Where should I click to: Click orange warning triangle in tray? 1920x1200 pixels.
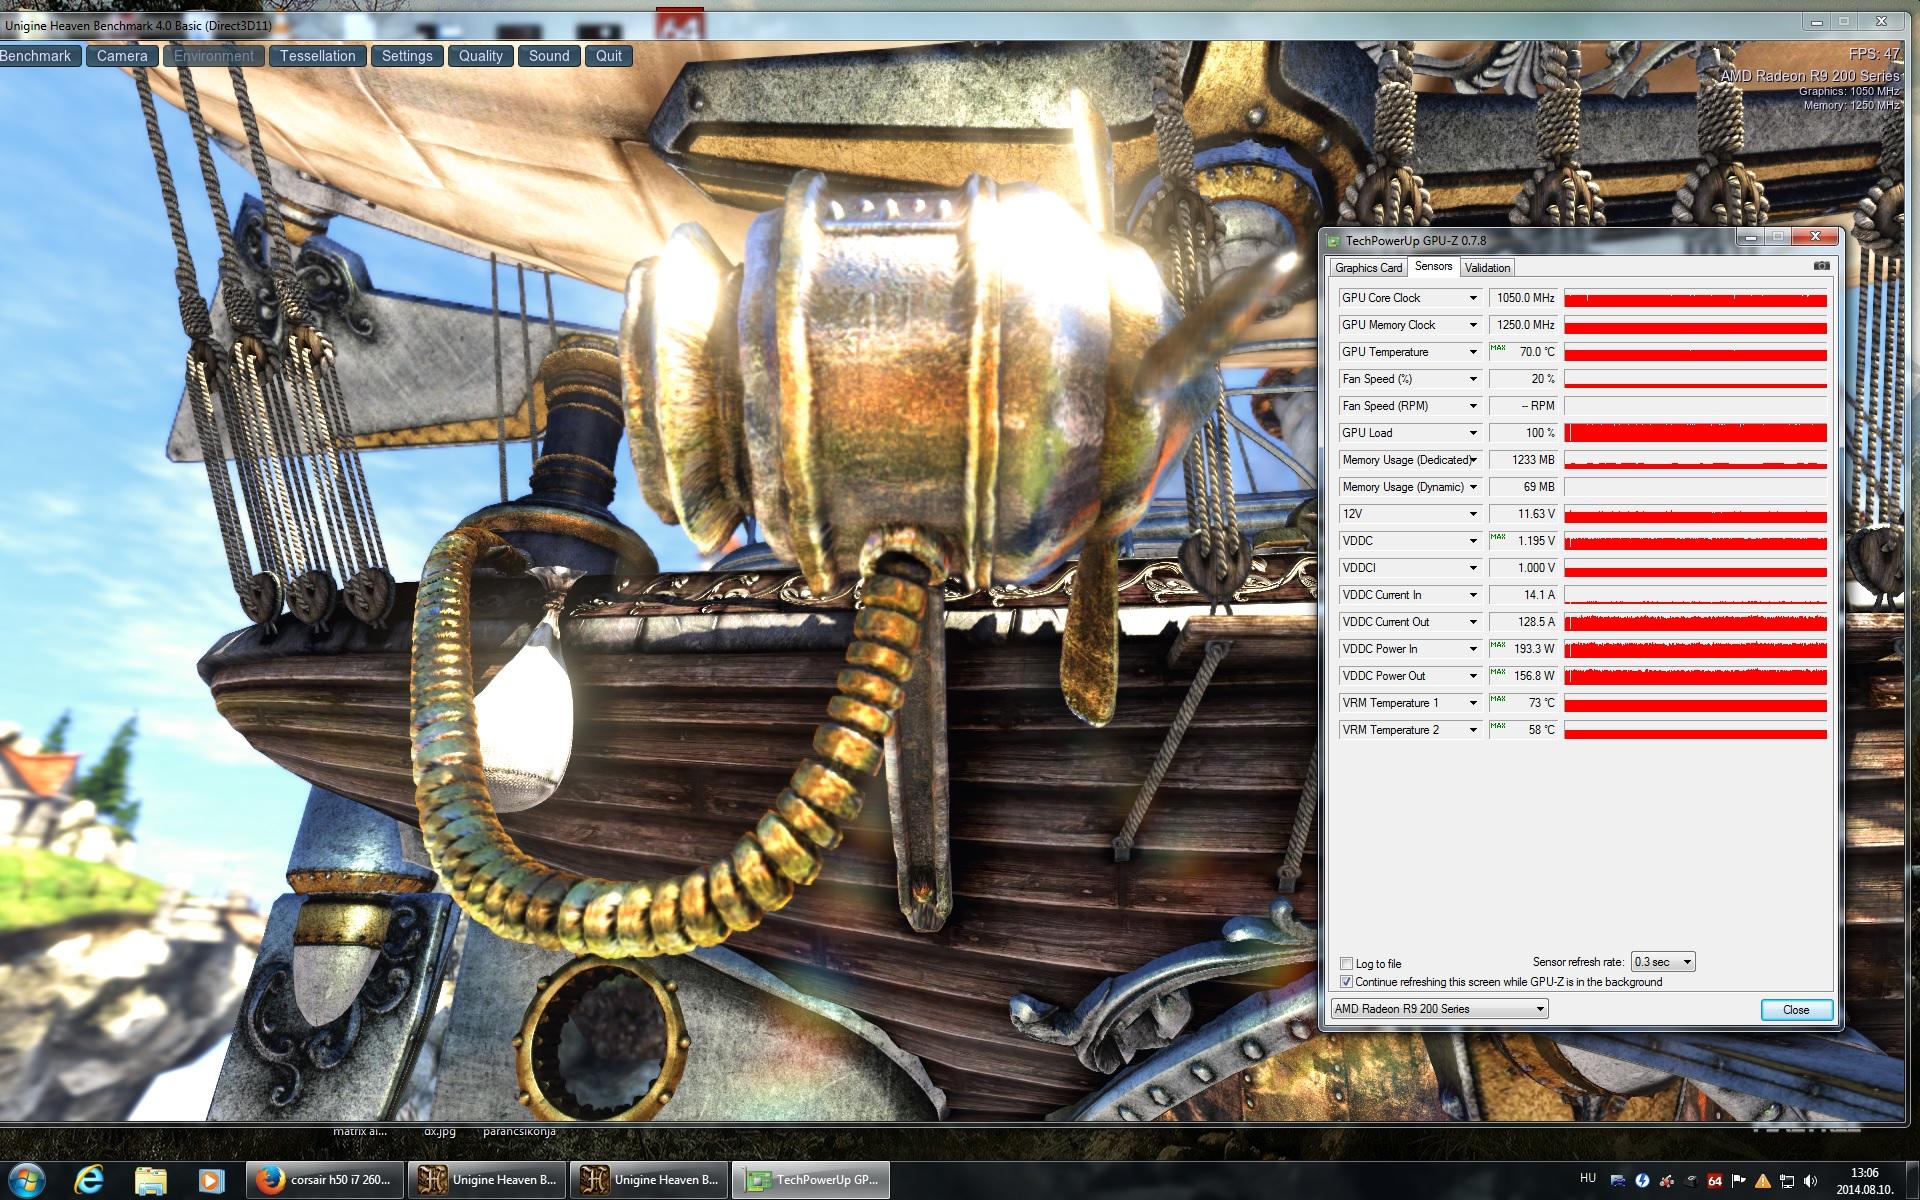(1763, 1182)
